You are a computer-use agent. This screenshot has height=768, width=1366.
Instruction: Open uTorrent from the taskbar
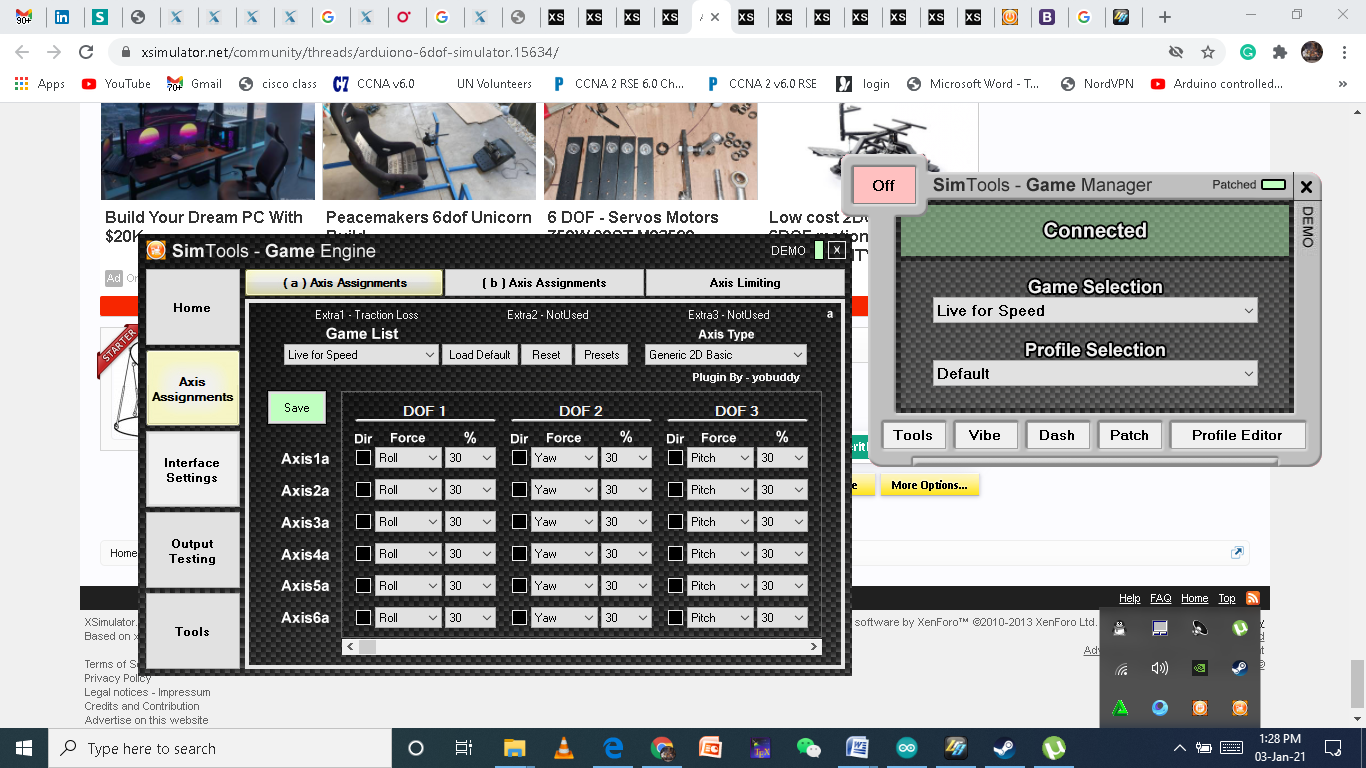pyautogui.click(x=1053, y=748)
